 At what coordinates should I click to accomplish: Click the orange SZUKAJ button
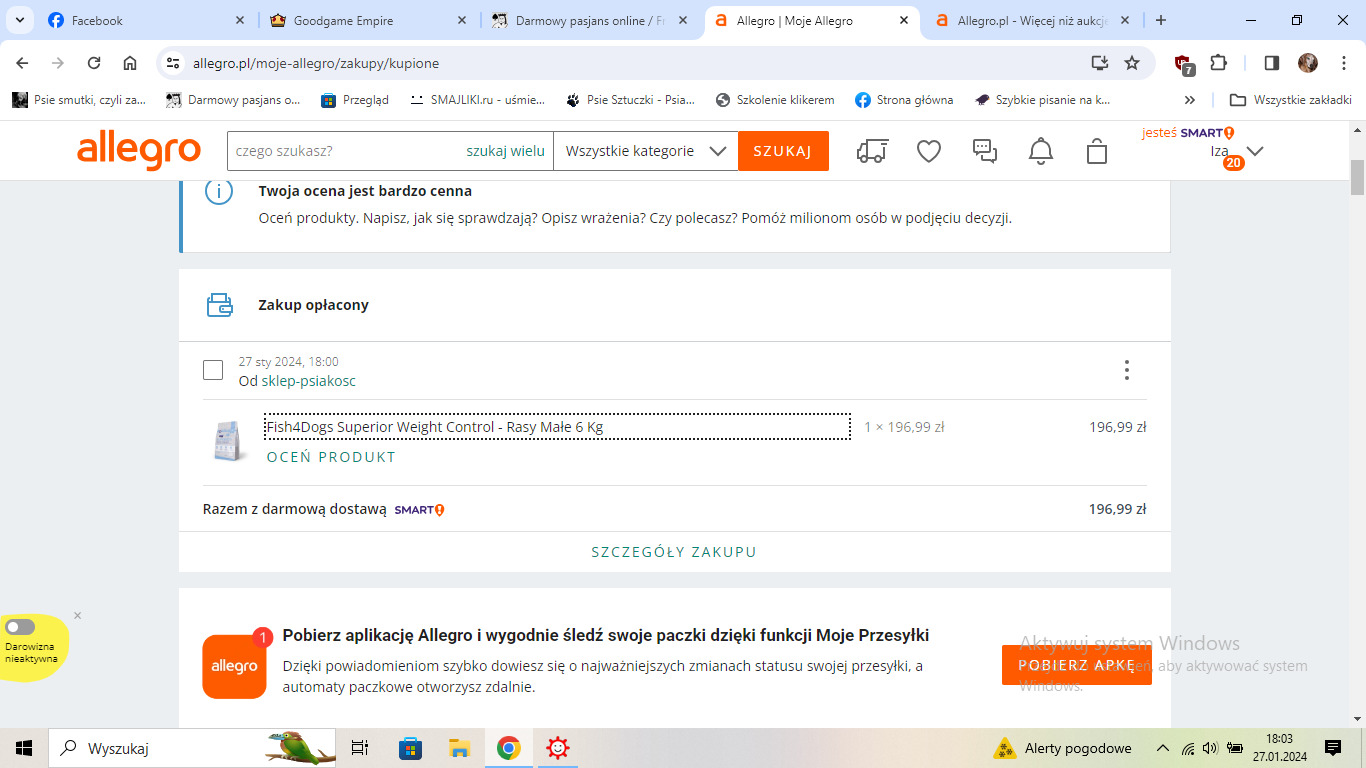click(x=783, y=151)
